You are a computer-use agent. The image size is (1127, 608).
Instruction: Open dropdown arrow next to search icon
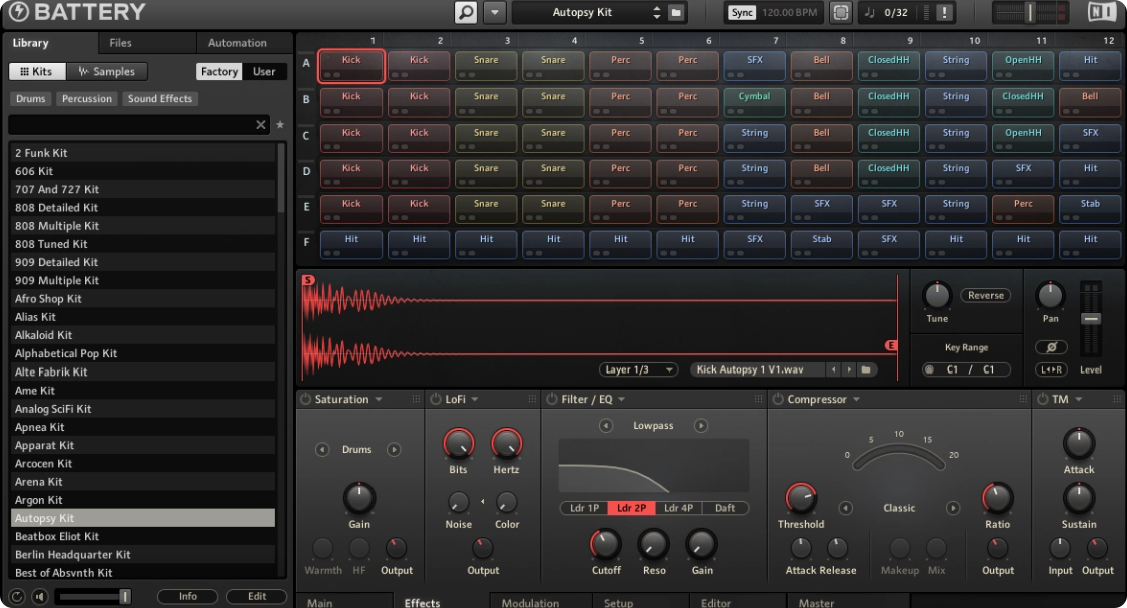point(494,12)
